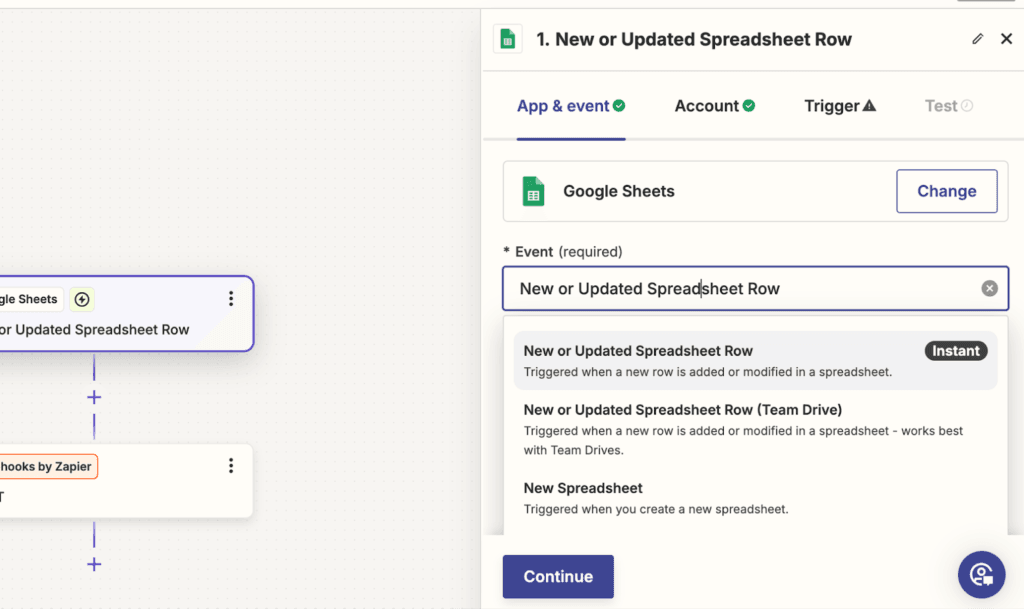
Task: Open the kebab menu on the Webhooks by Zapier step
Action: click(x=231, y=465)
